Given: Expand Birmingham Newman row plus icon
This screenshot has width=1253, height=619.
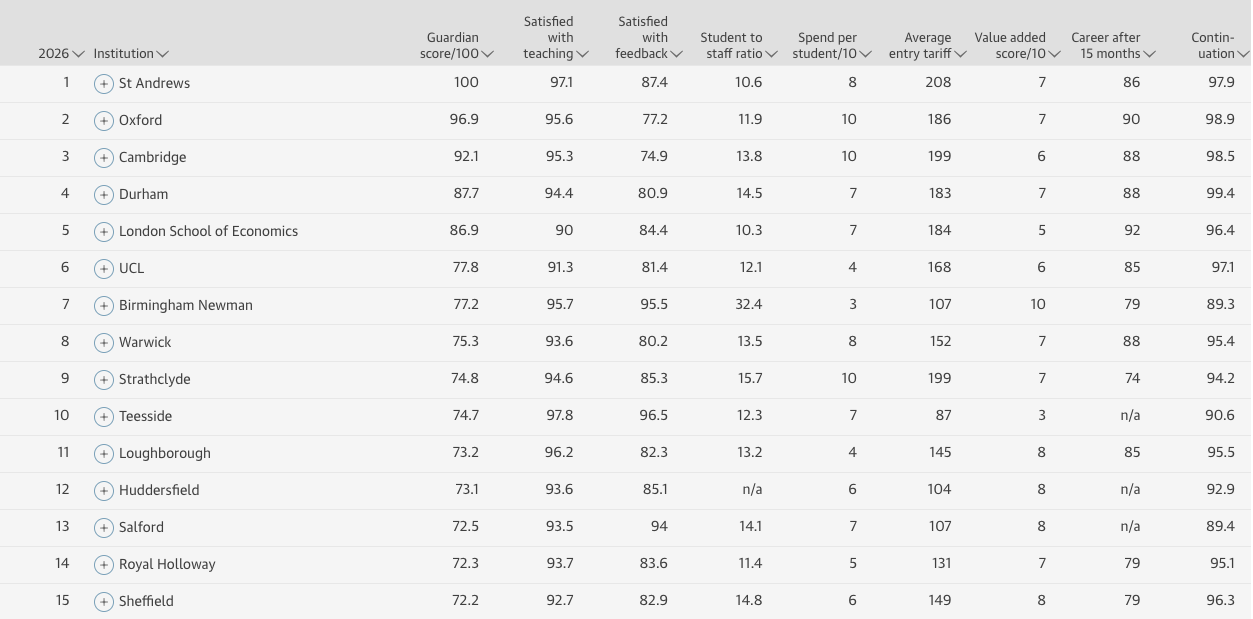Looking at the screenshot, I should (104, 306).
